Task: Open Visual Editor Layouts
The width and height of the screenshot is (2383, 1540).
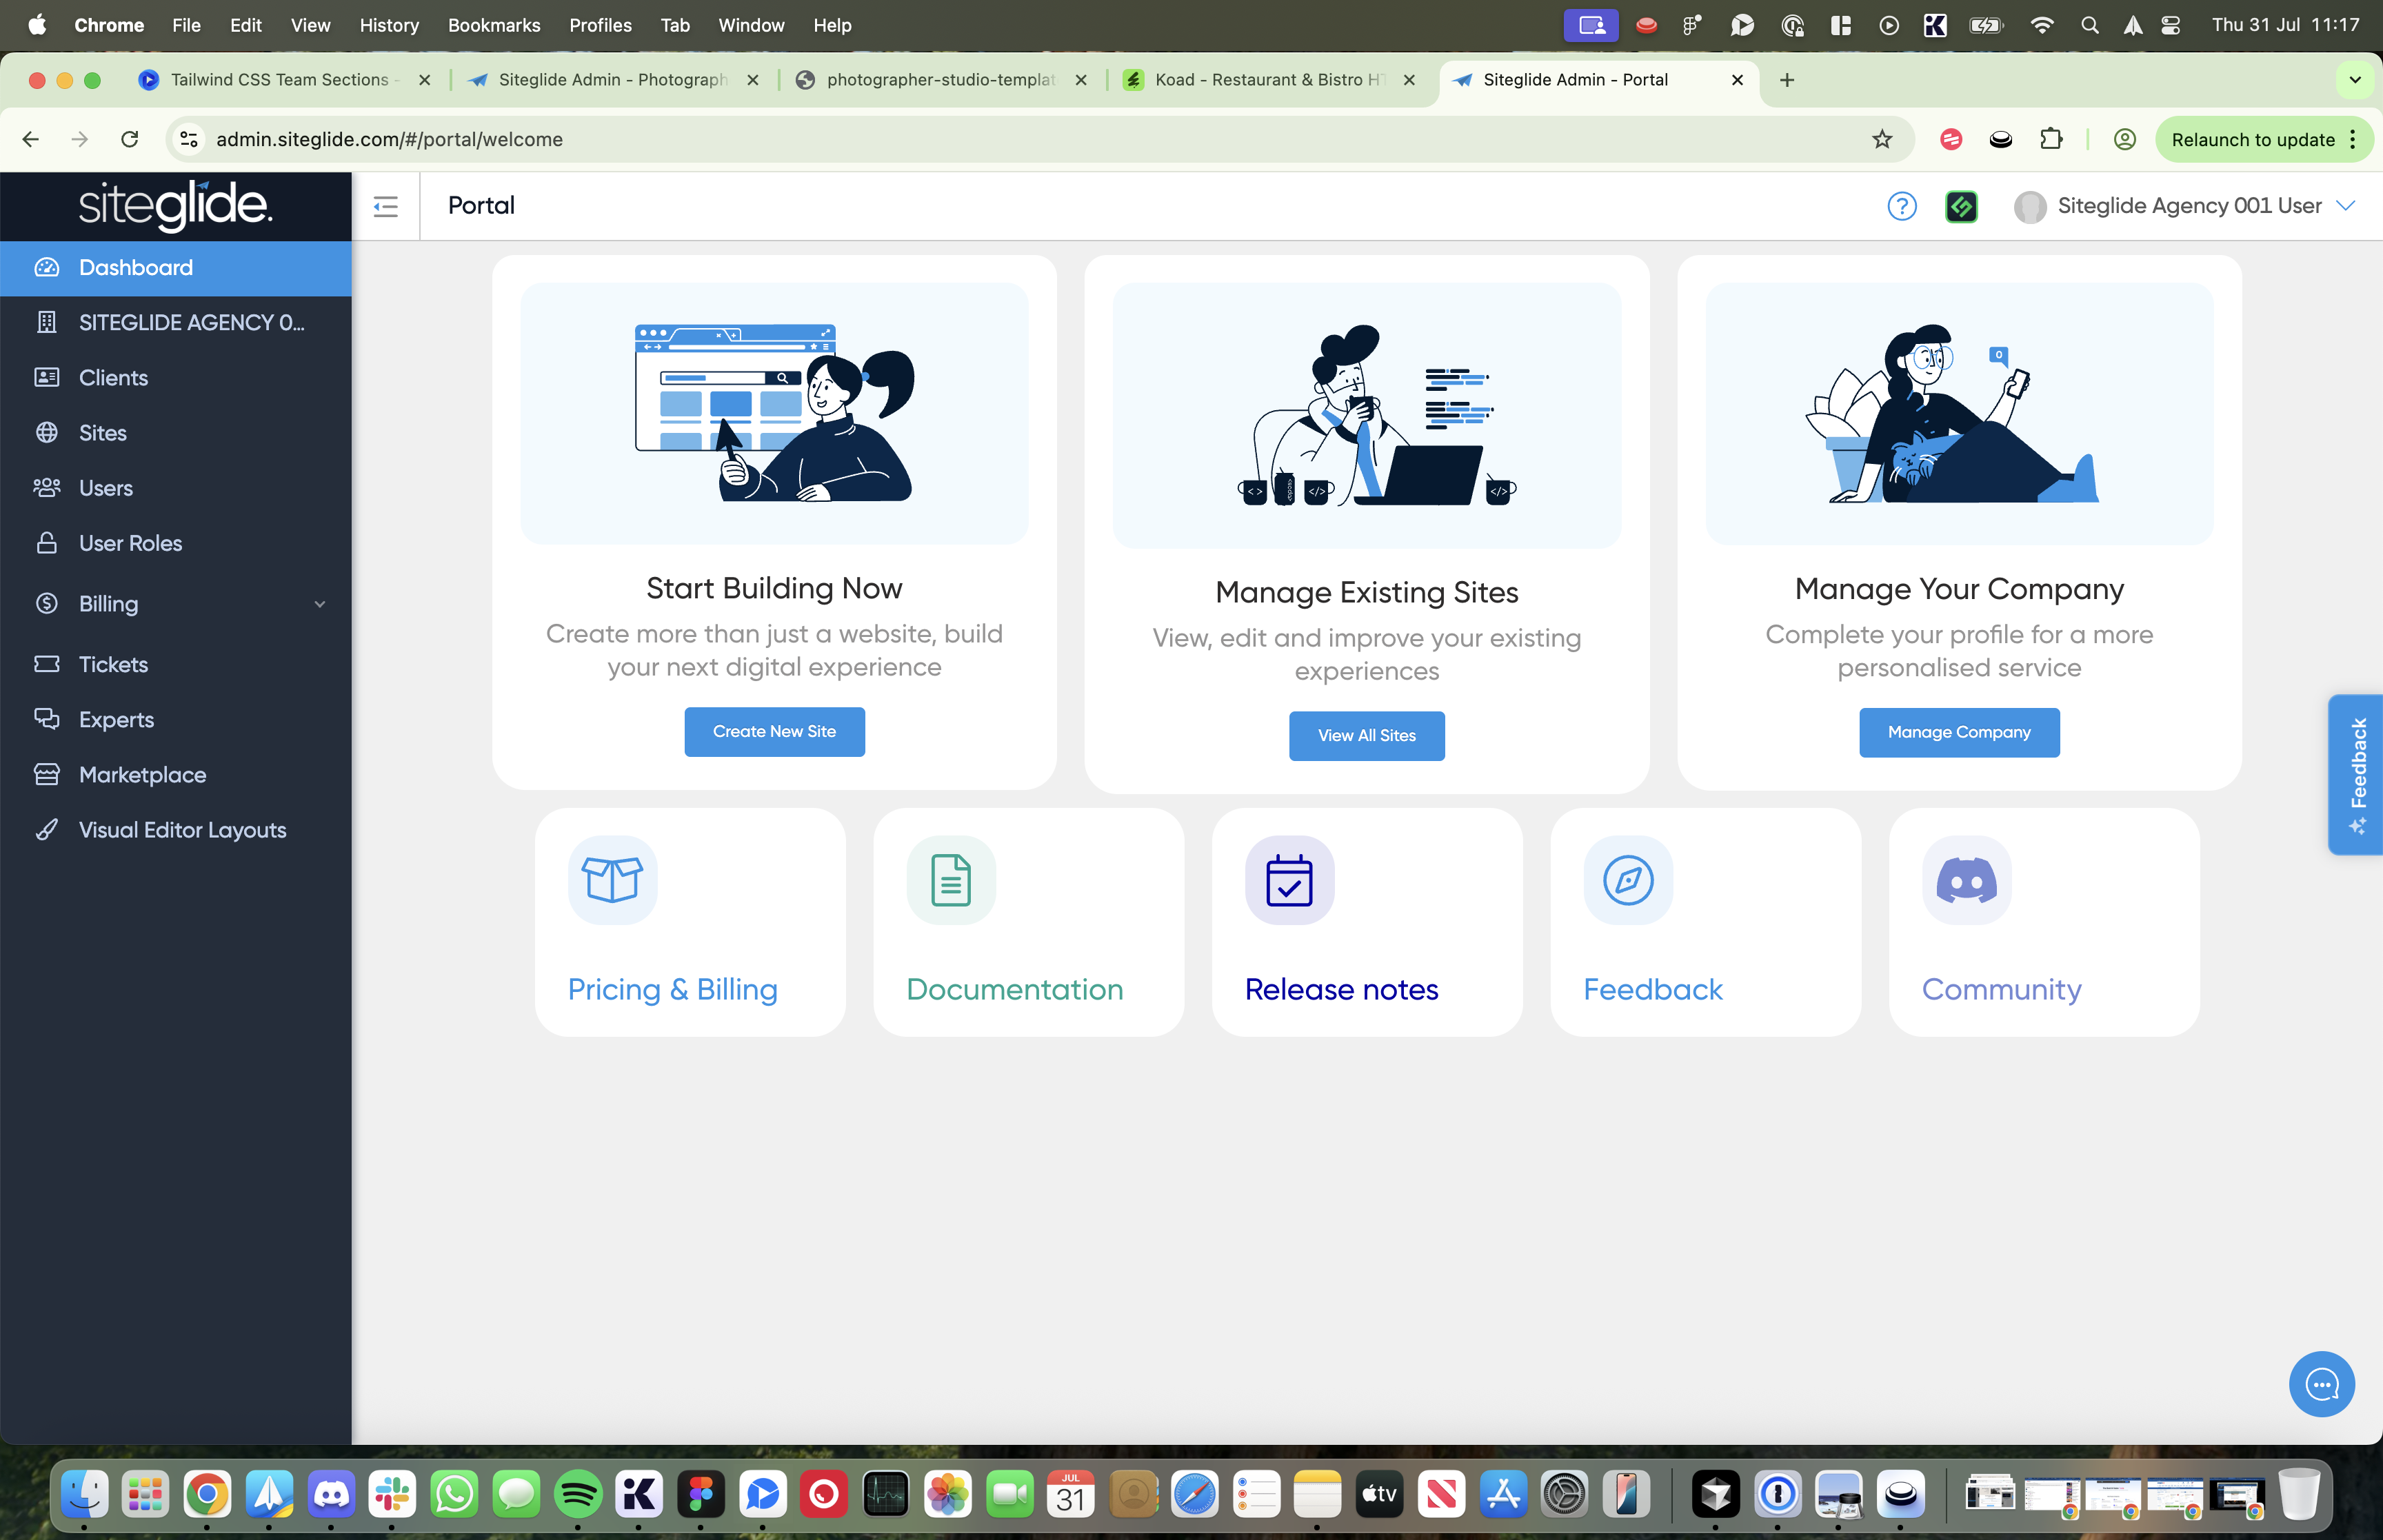Action: 182,829
